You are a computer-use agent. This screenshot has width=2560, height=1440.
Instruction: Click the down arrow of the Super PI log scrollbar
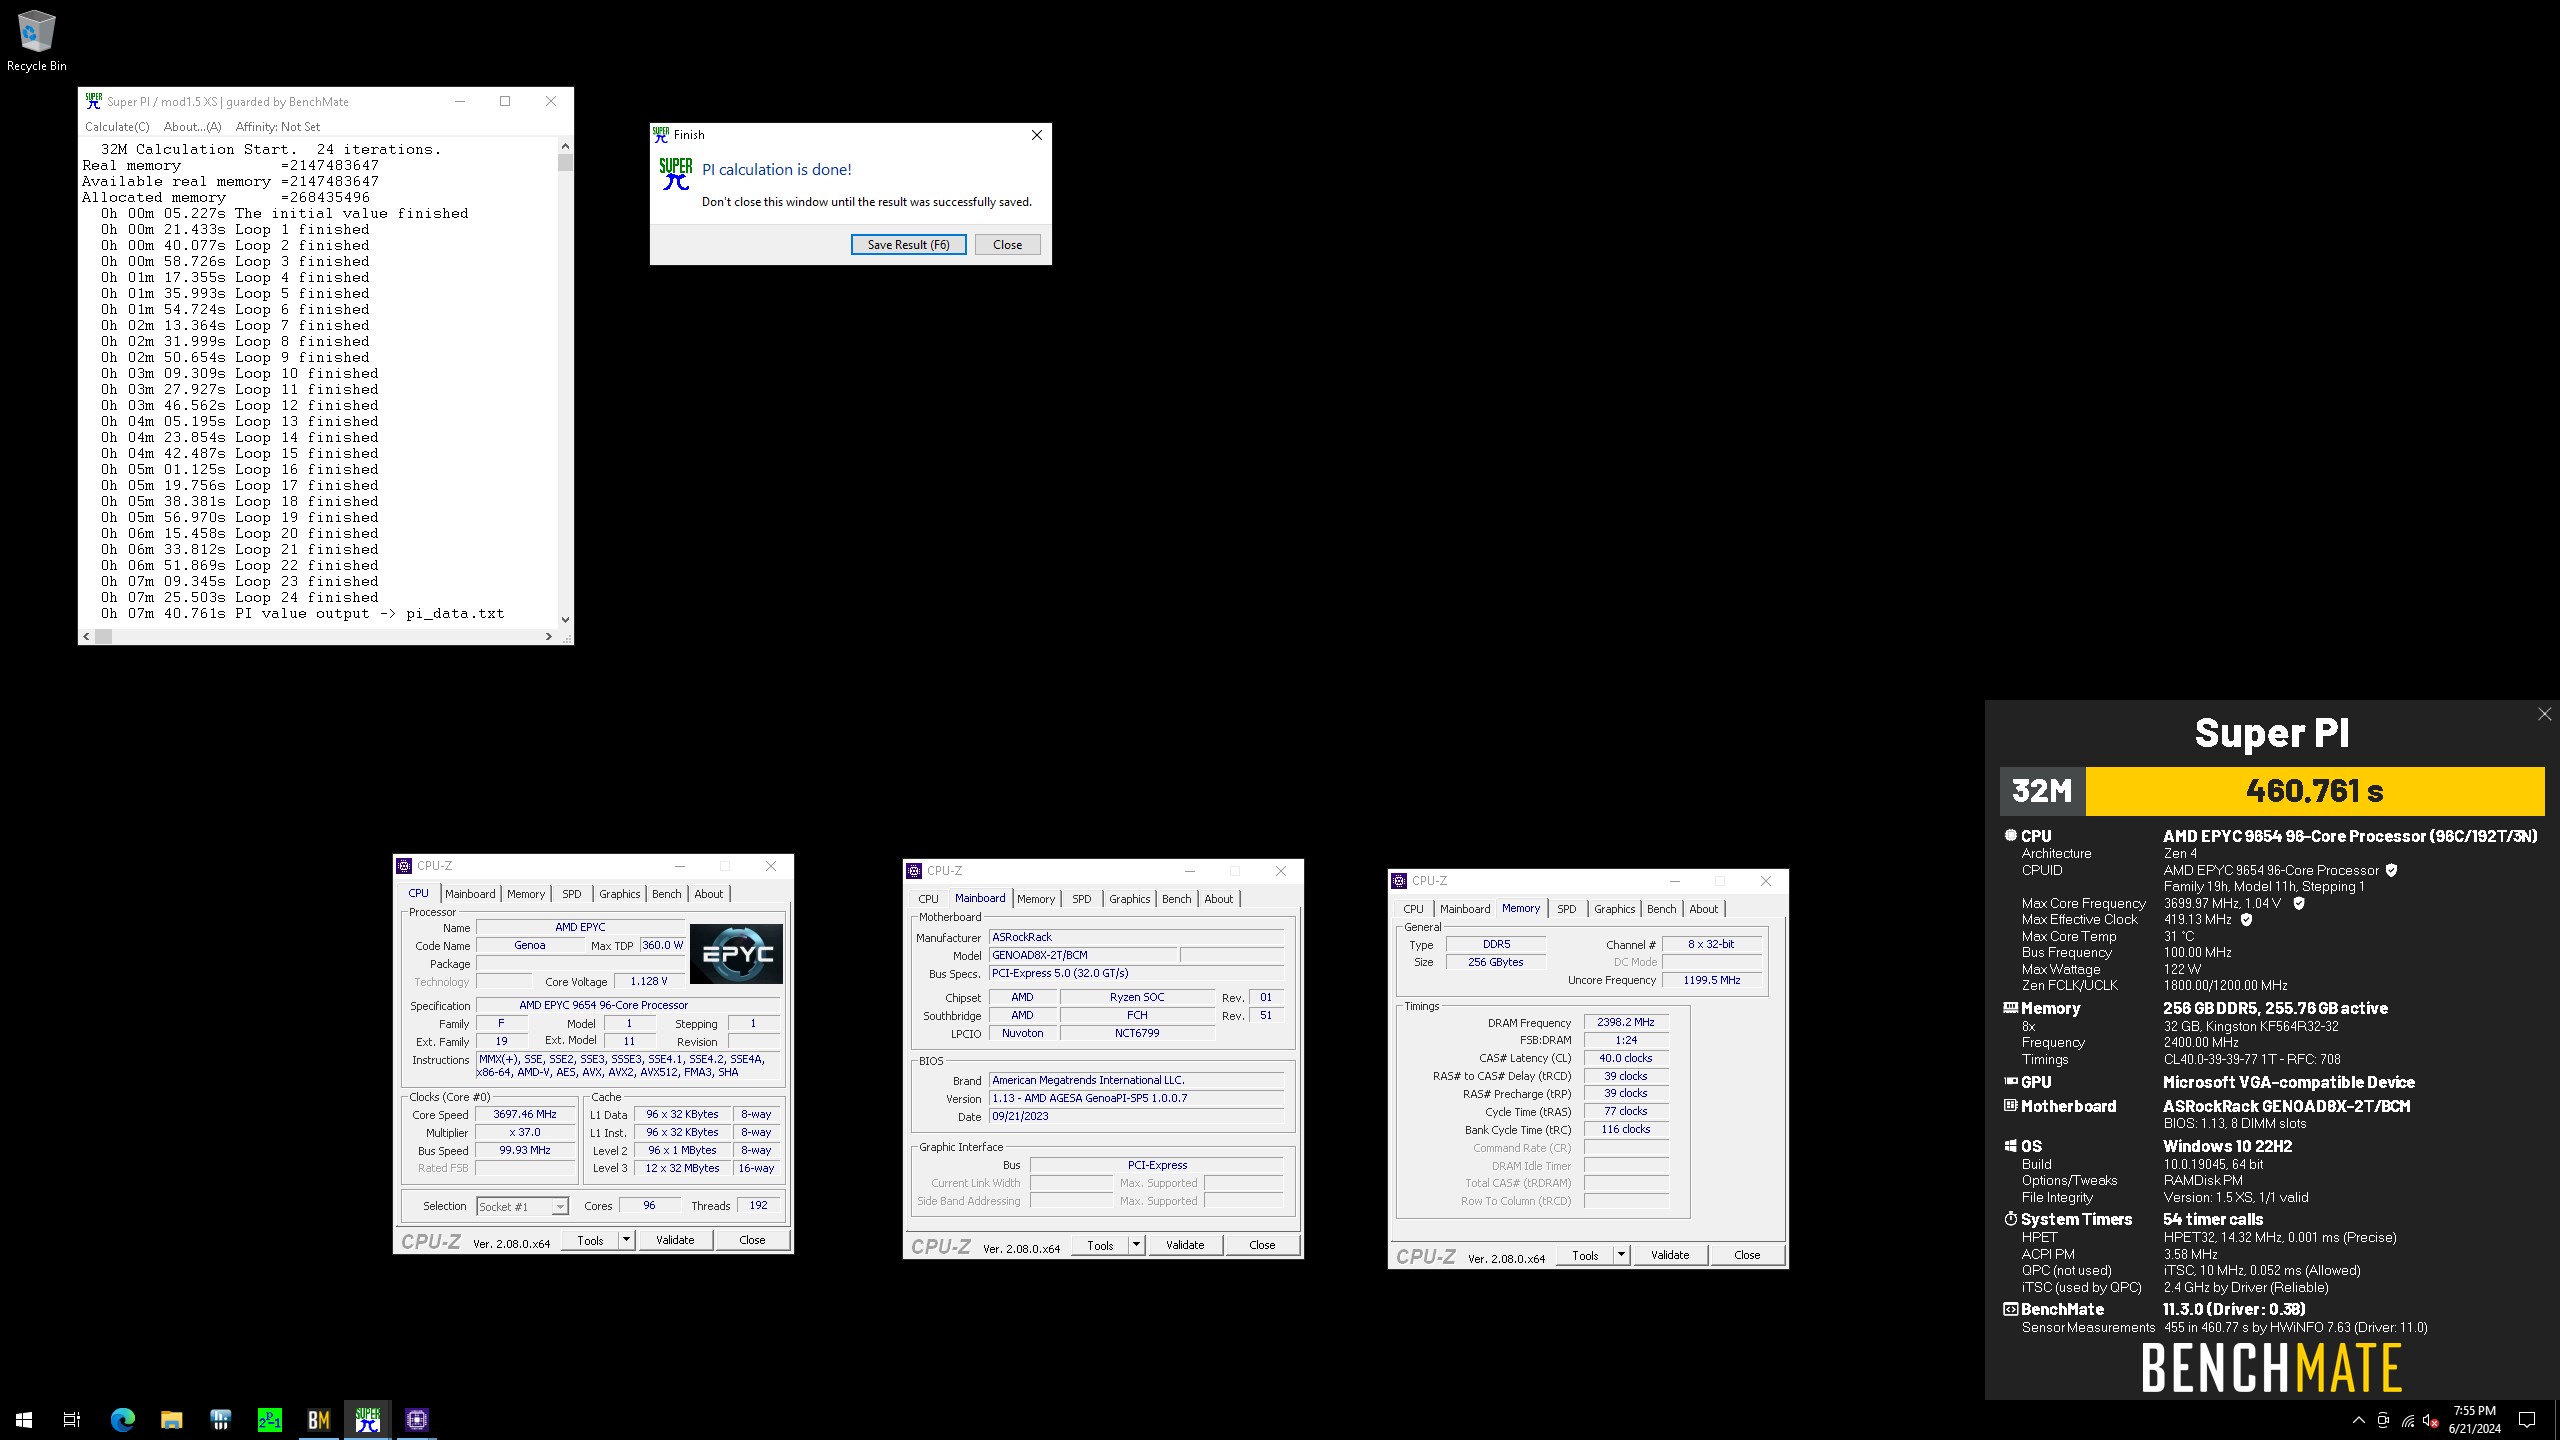565,620
